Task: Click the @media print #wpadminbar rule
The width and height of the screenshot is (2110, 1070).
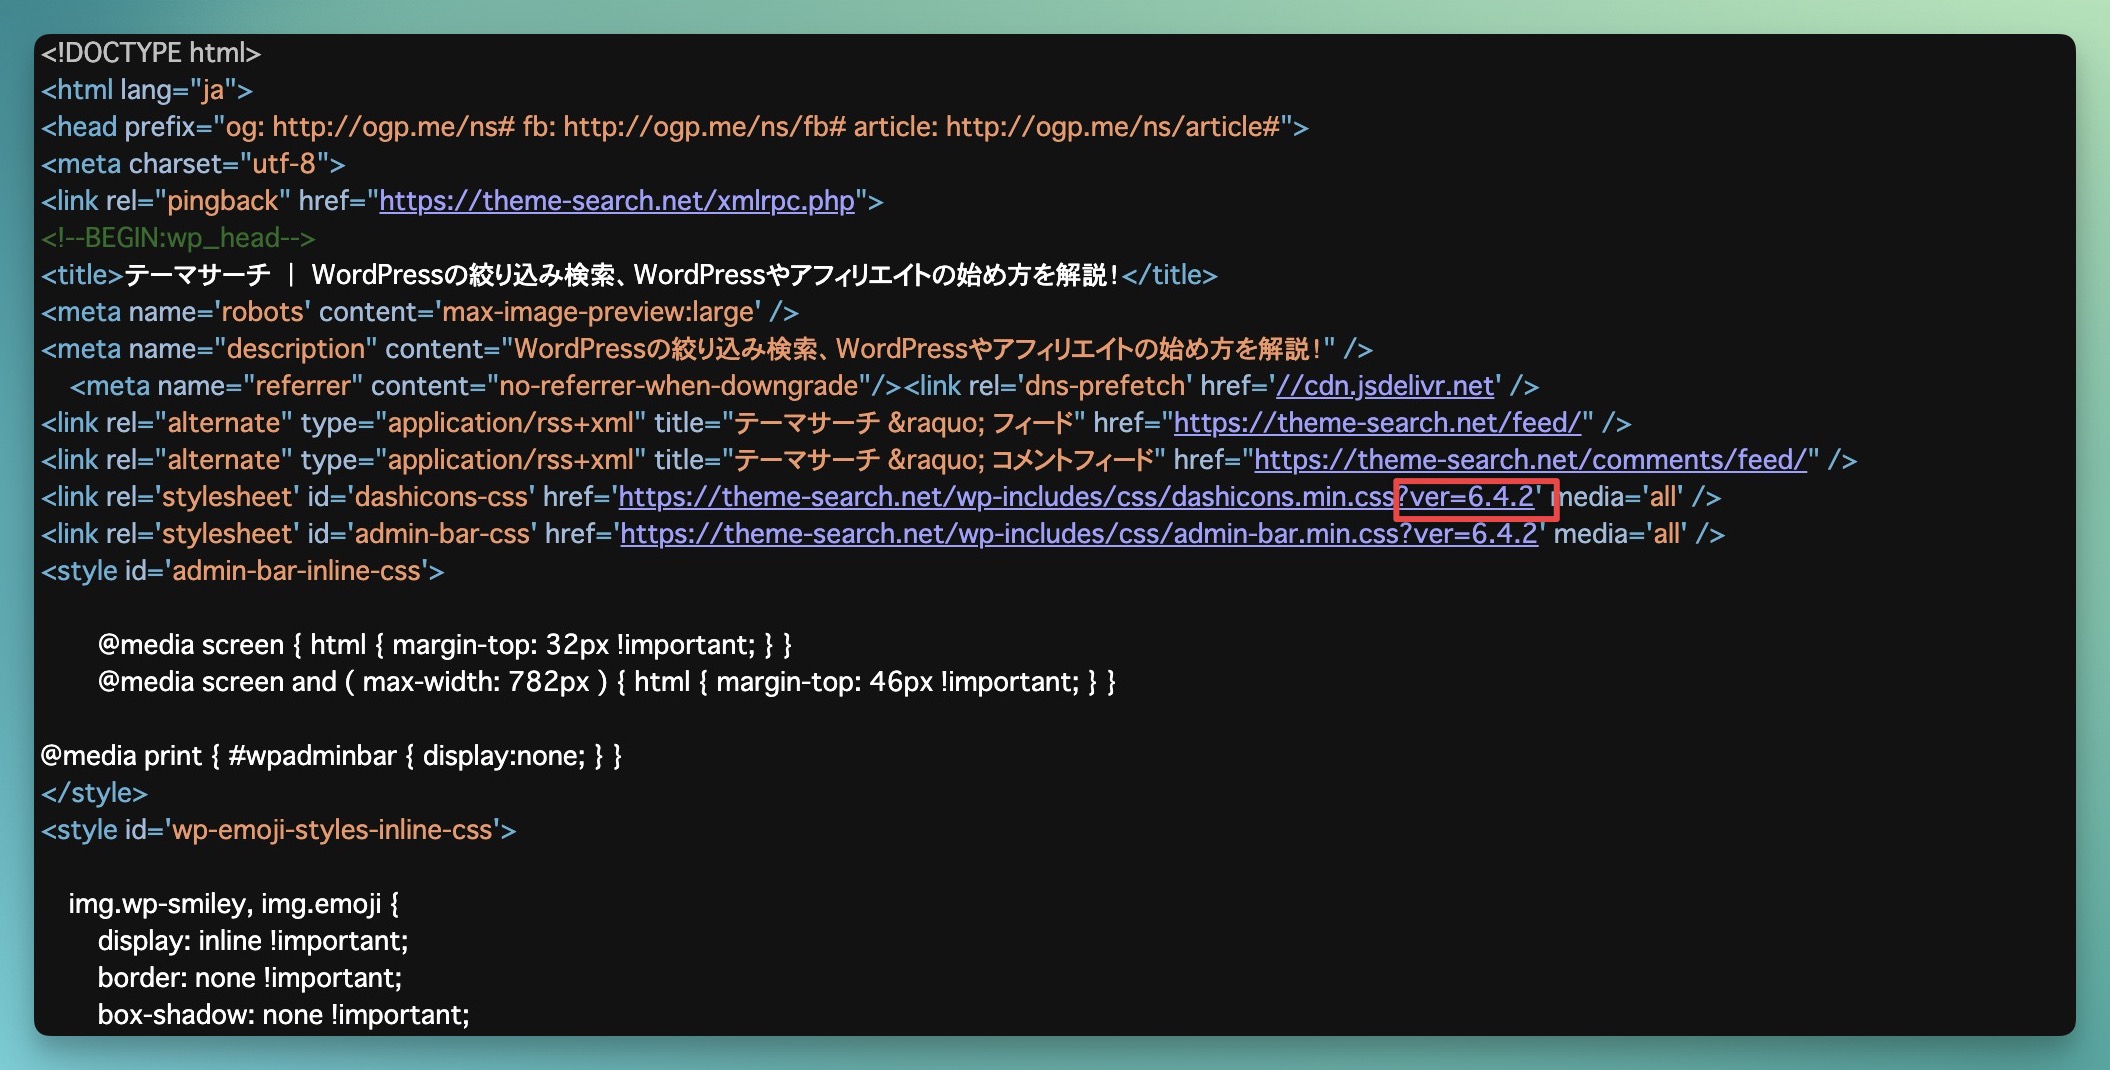Action: coord(331,756)
